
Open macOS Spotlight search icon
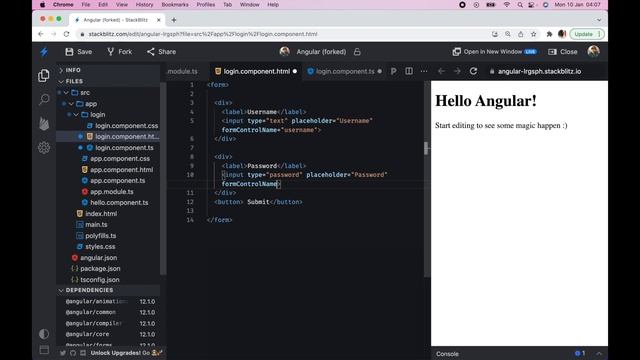pos(520,4)
